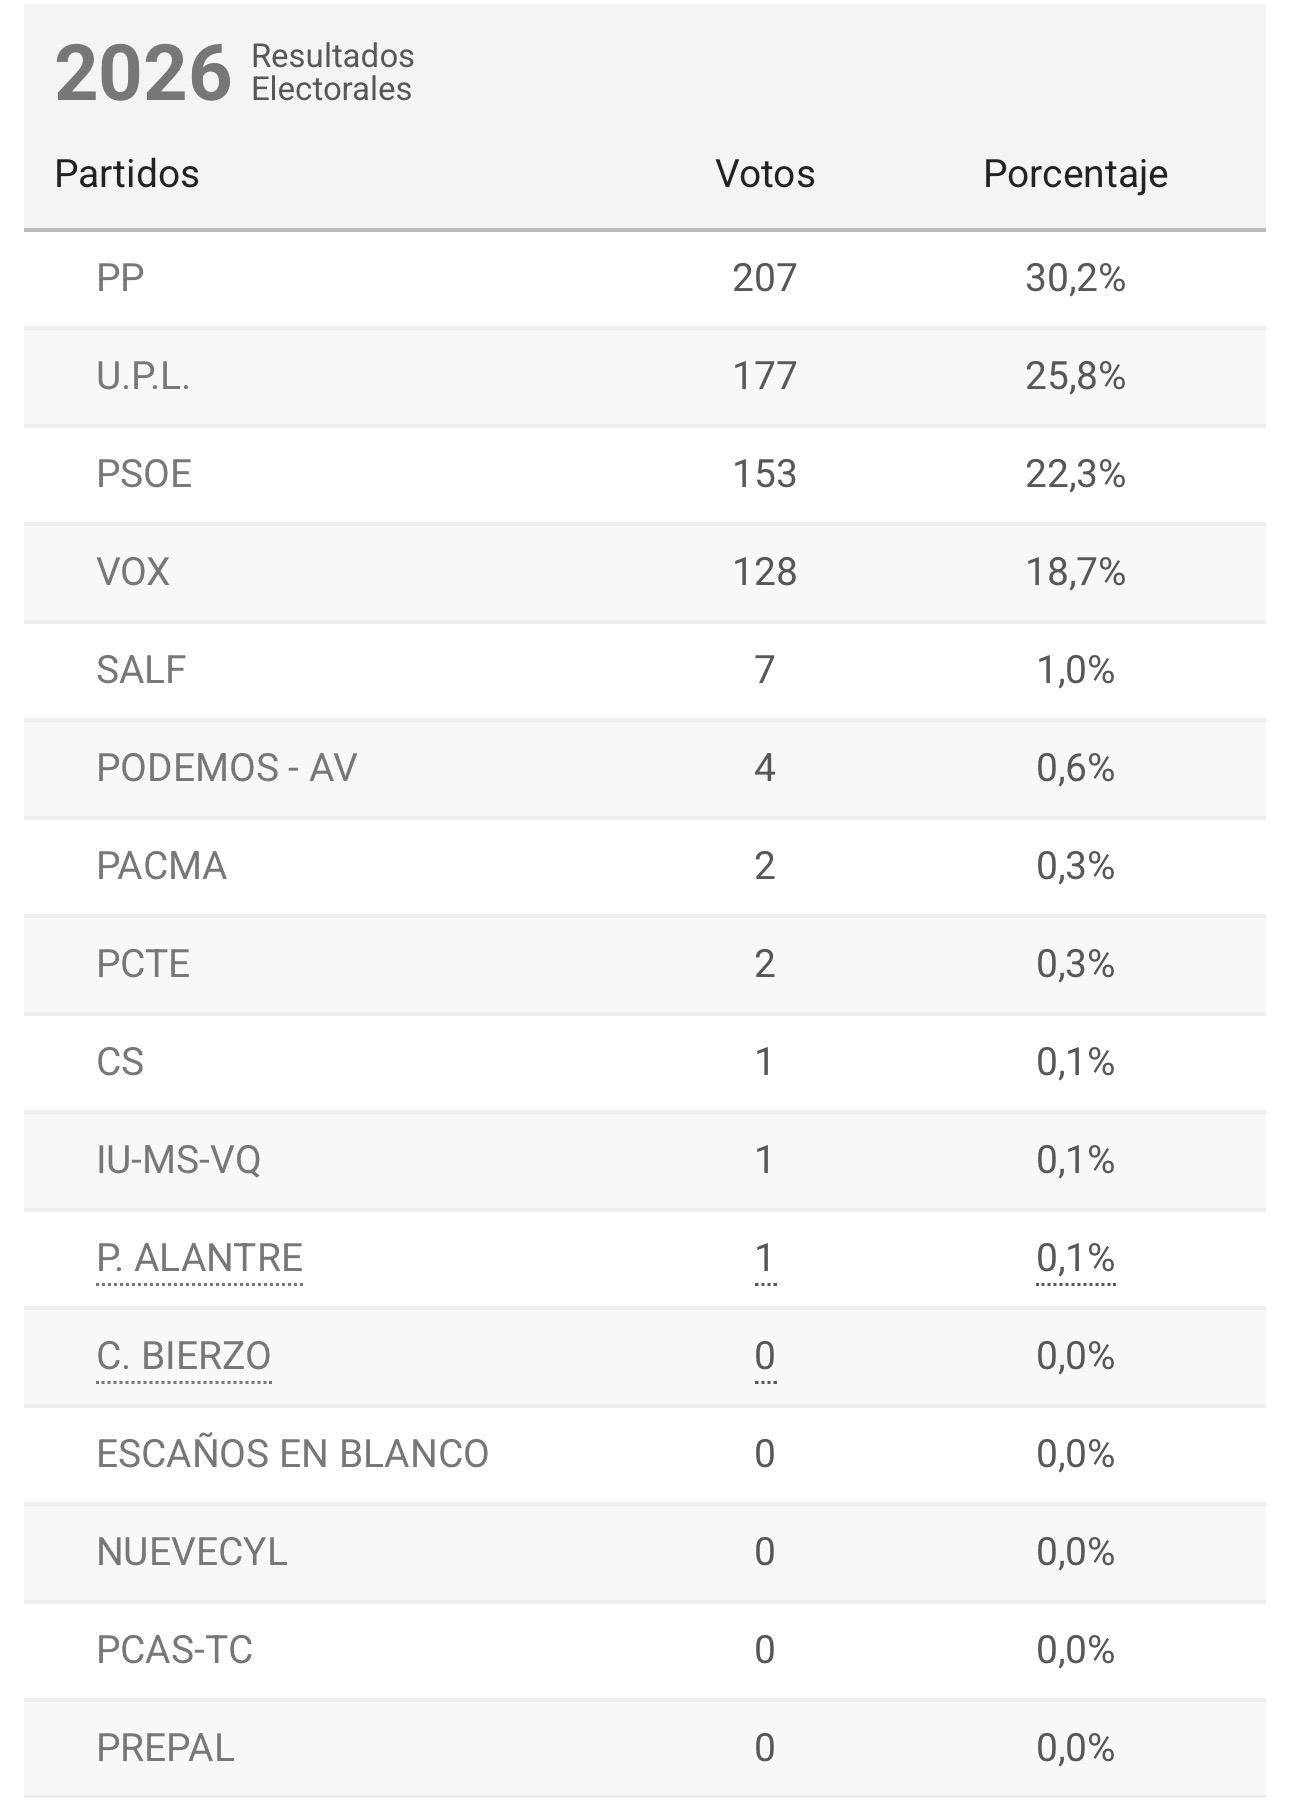
Task: Select the PACMA party name
Action: click(x=161, y=866)
